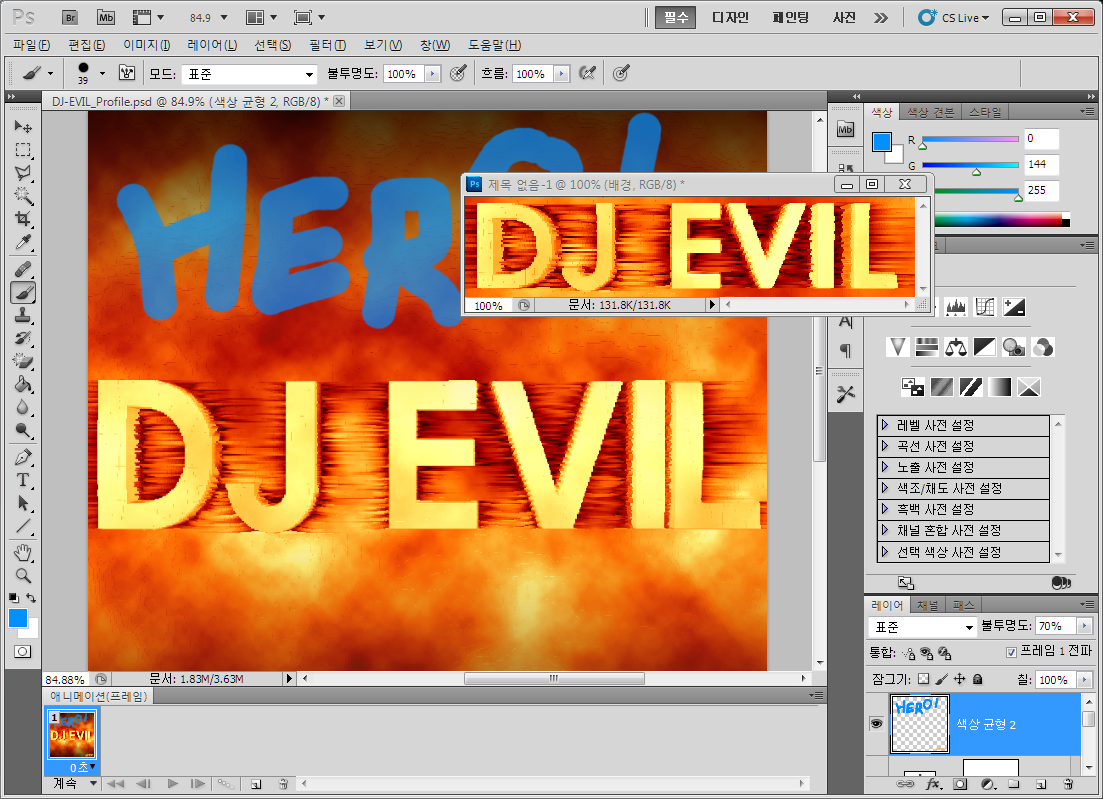Select the Horizontal Type tool

[x=23, y=480]
